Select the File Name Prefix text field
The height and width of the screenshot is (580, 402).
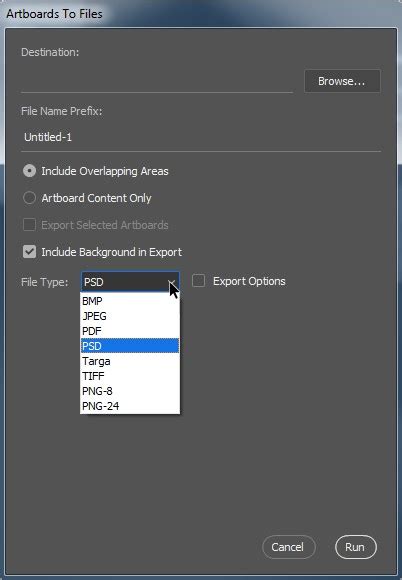pos(201,137)
